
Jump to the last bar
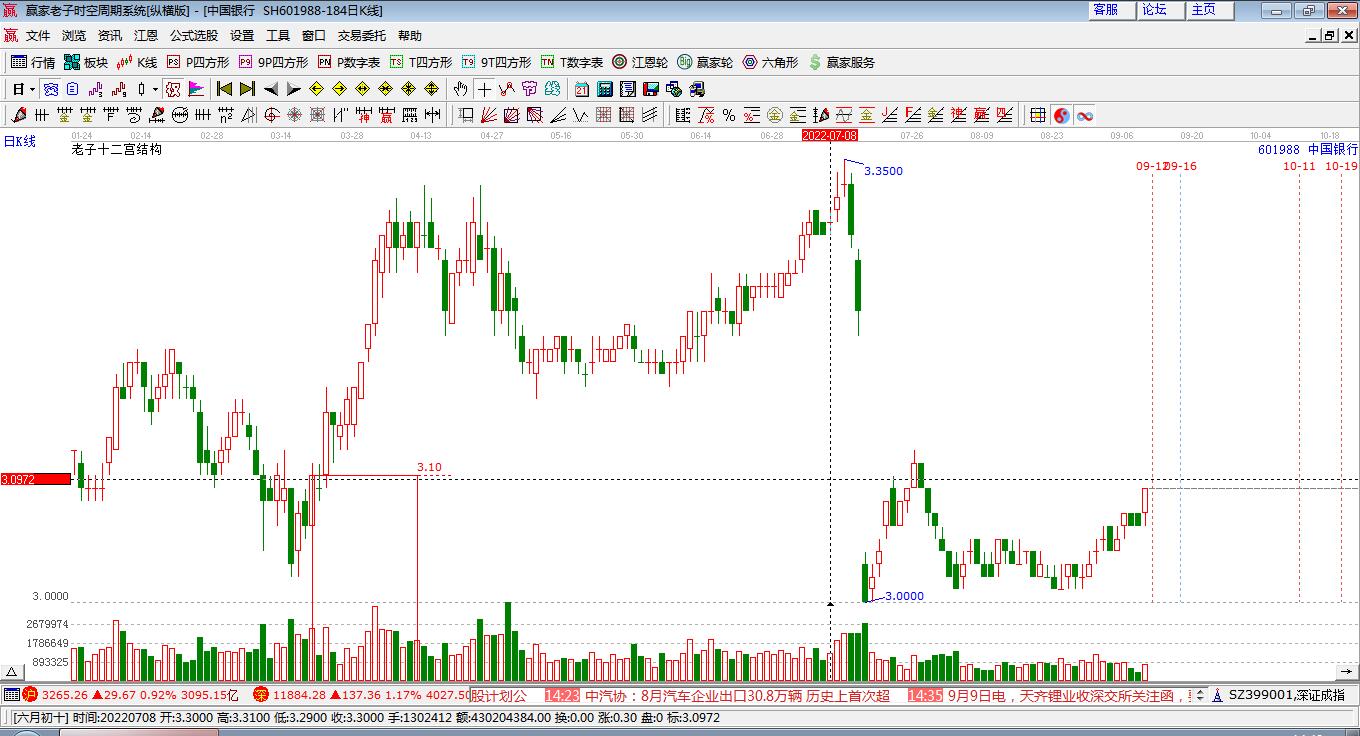point(247,89)
